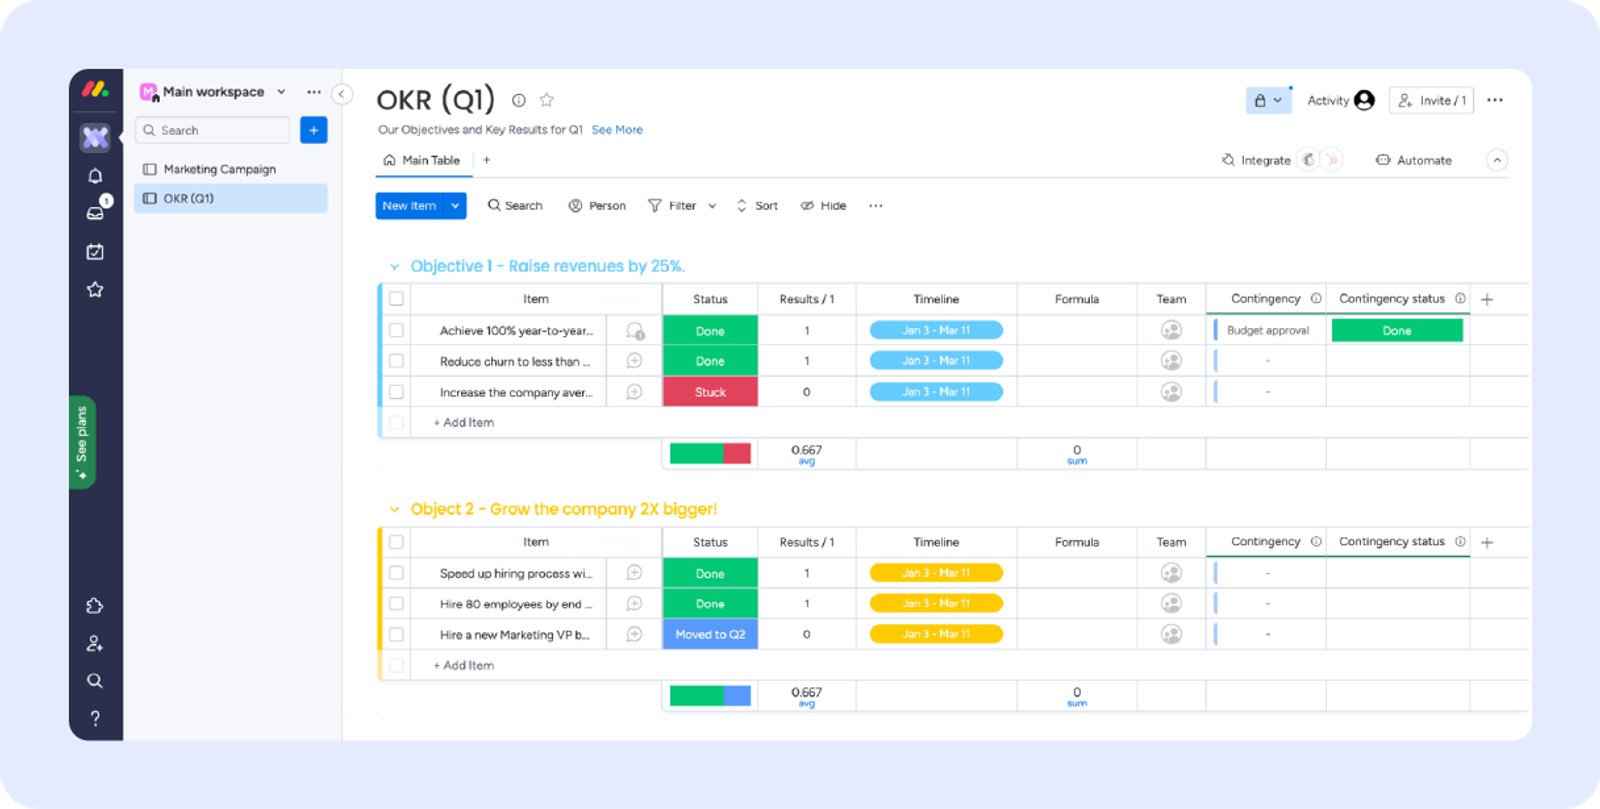The height and width of the screenshot is (809, 1600).
Task: Open workspace three-dot options menu
Action: tap(314, 92)
